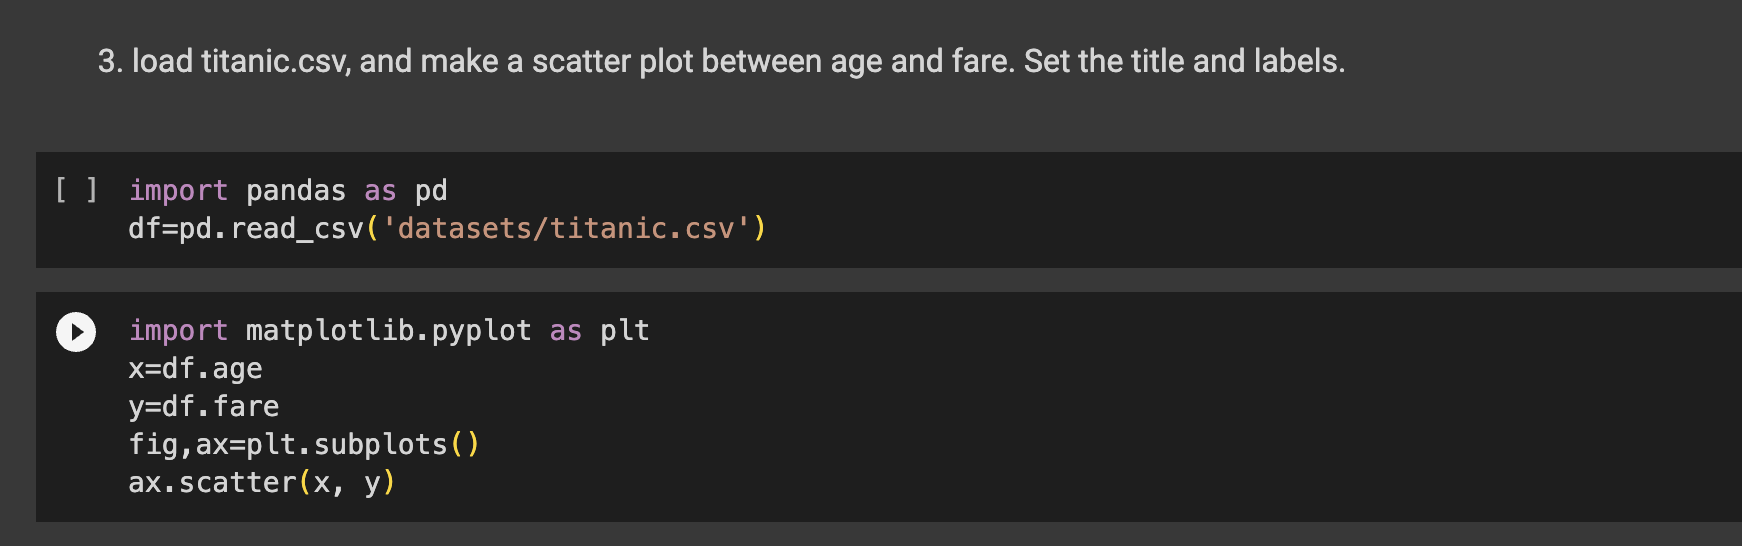This screenshot has width=1742, height=546.
Task: Click the word 'scatter' in the last line
Action: pos(237,483)
